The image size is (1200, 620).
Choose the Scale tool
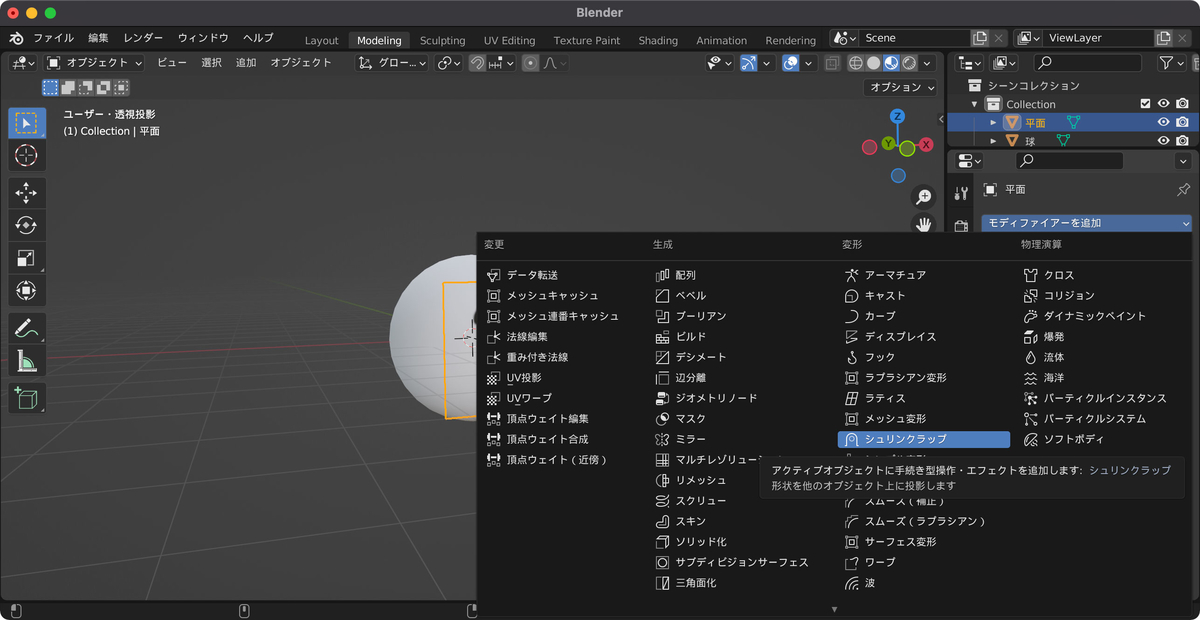coord(27,258)
